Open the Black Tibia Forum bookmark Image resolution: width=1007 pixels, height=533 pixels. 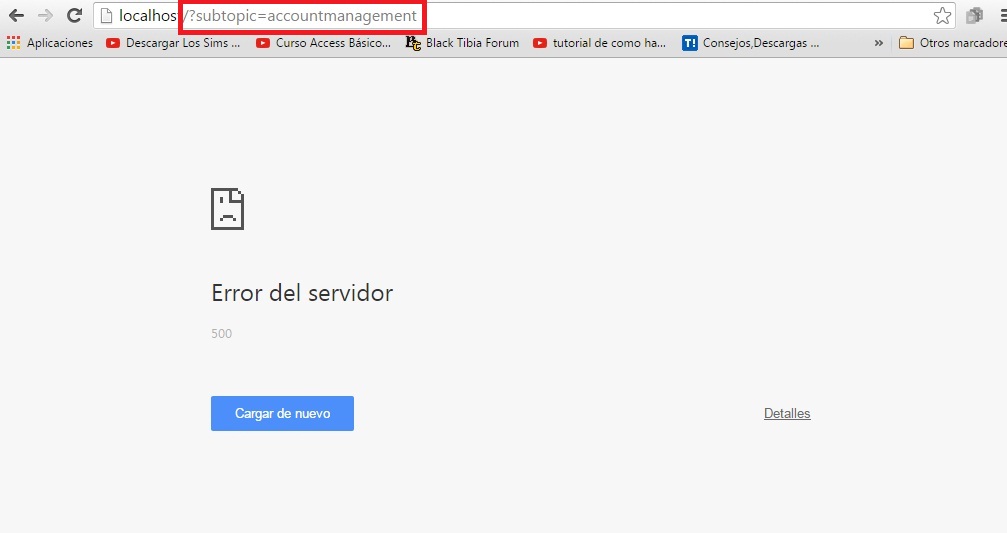(x=462, y=43)
